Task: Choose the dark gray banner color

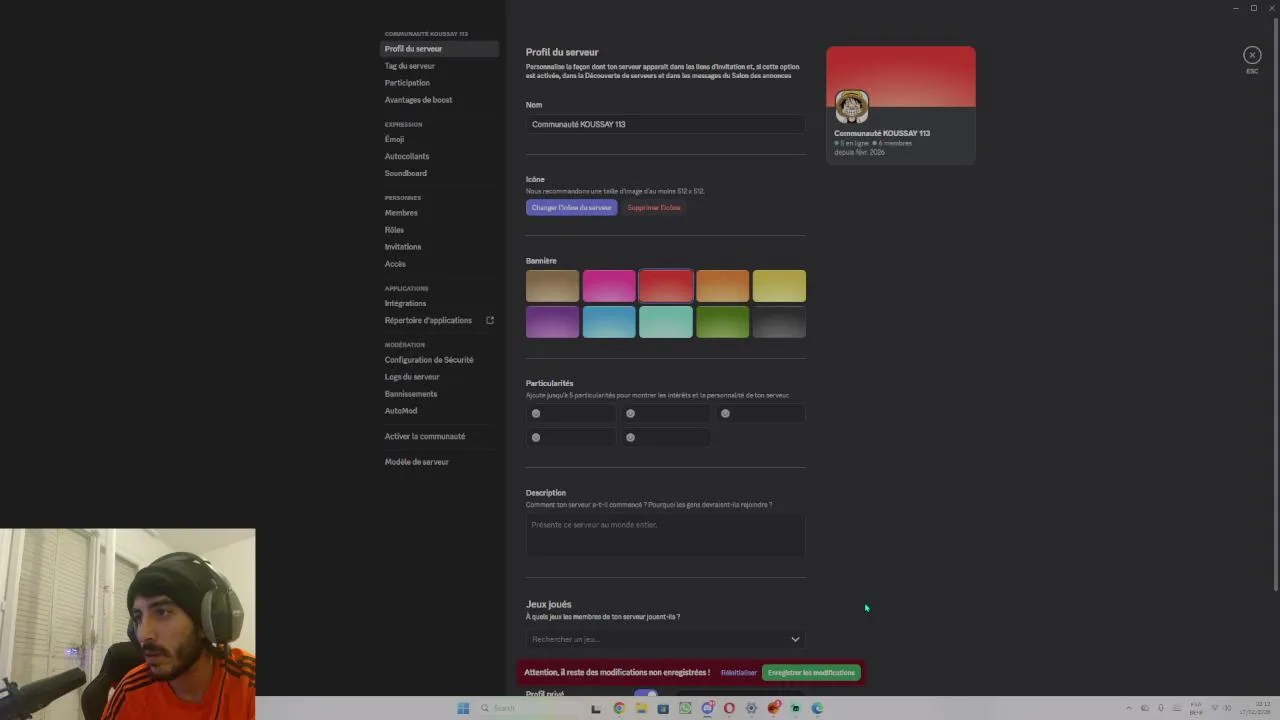Action: (779, 322)
